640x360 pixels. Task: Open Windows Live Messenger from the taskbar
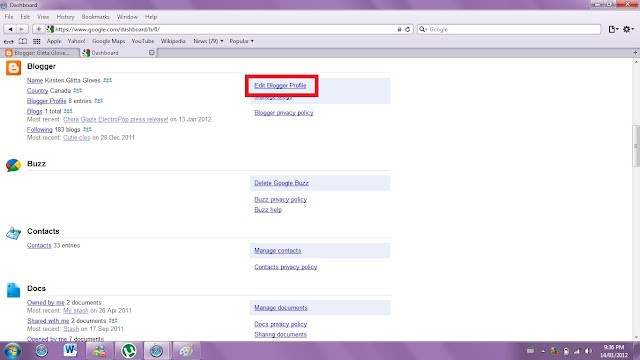tap(99, 351)
